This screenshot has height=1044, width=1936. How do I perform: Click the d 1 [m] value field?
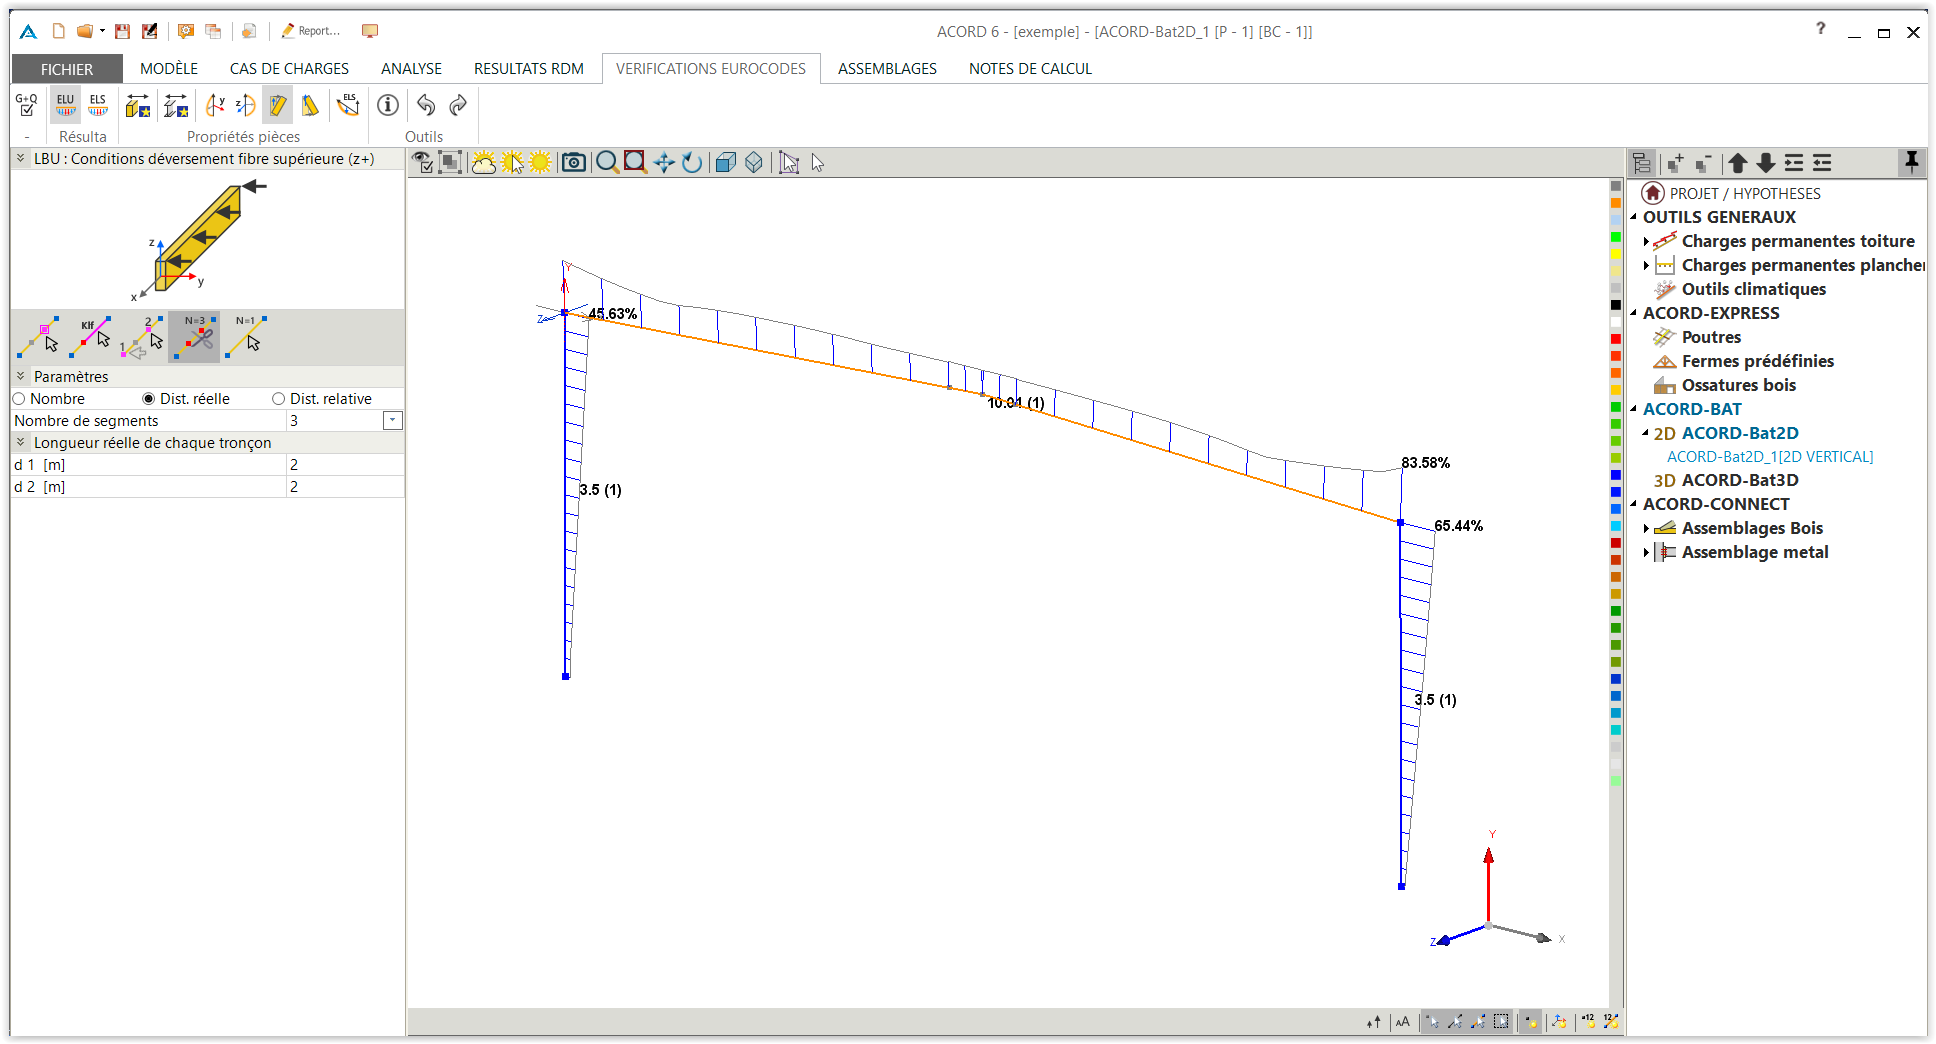[x=344, y=465]
